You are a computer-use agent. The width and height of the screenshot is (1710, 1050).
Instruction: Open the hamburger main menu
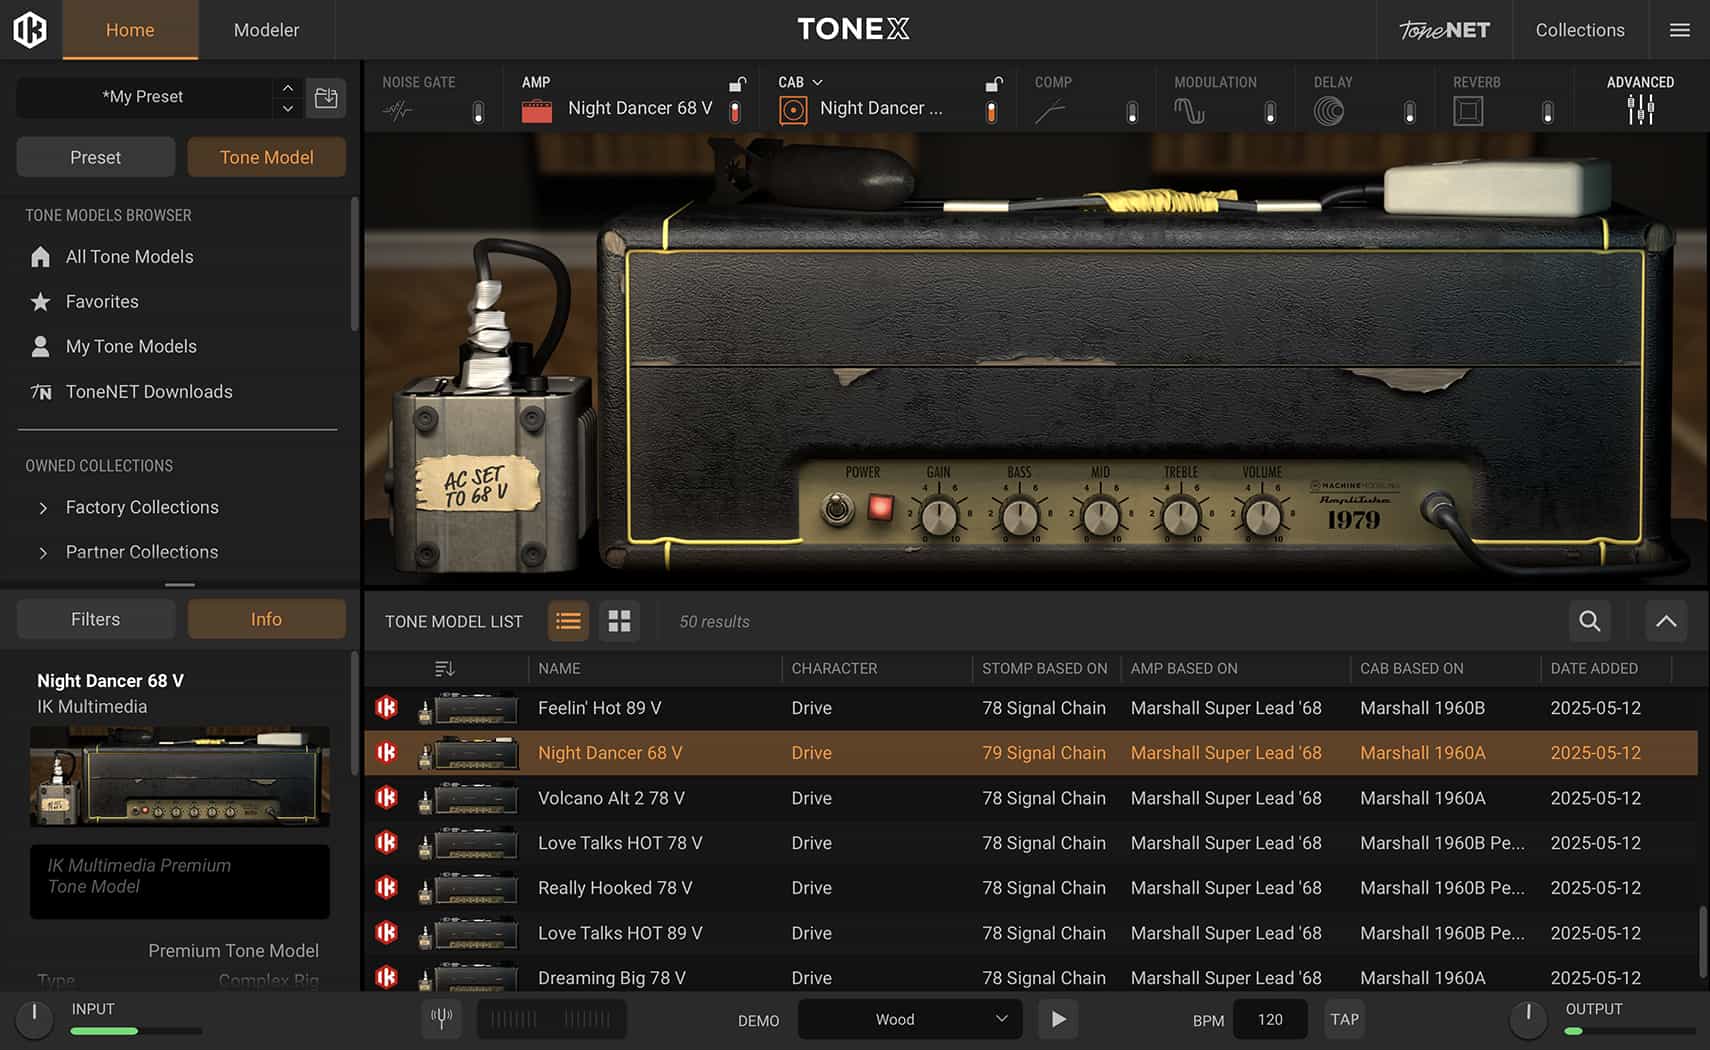pos(1680,30)
